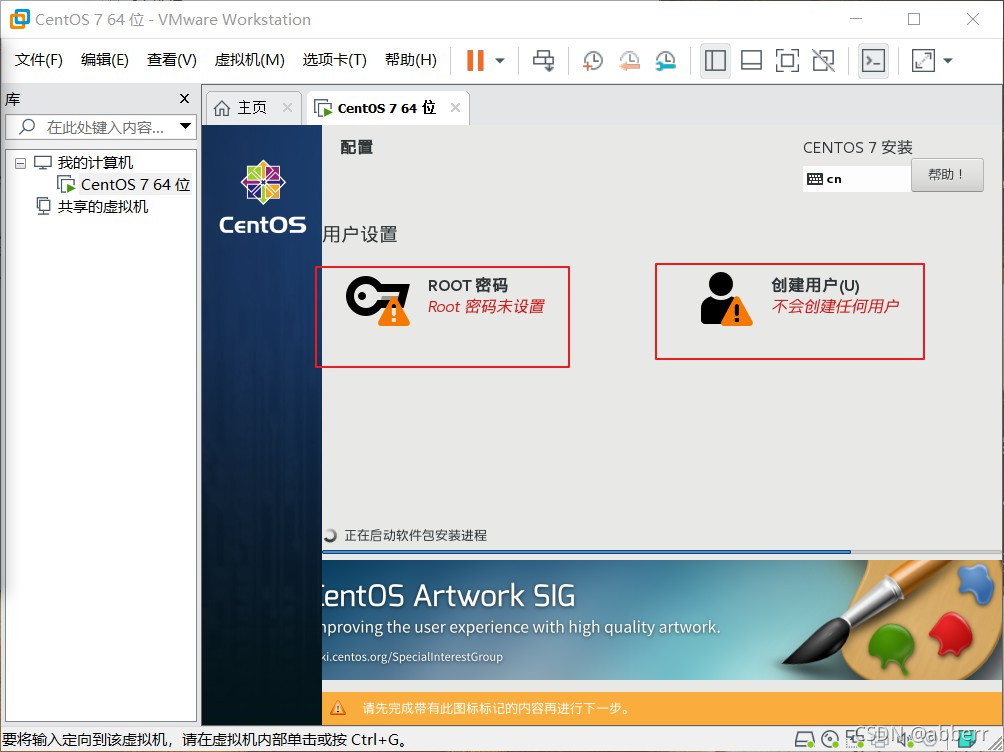
Task: Click the 用户设置 heading
Action: [360, 234]
